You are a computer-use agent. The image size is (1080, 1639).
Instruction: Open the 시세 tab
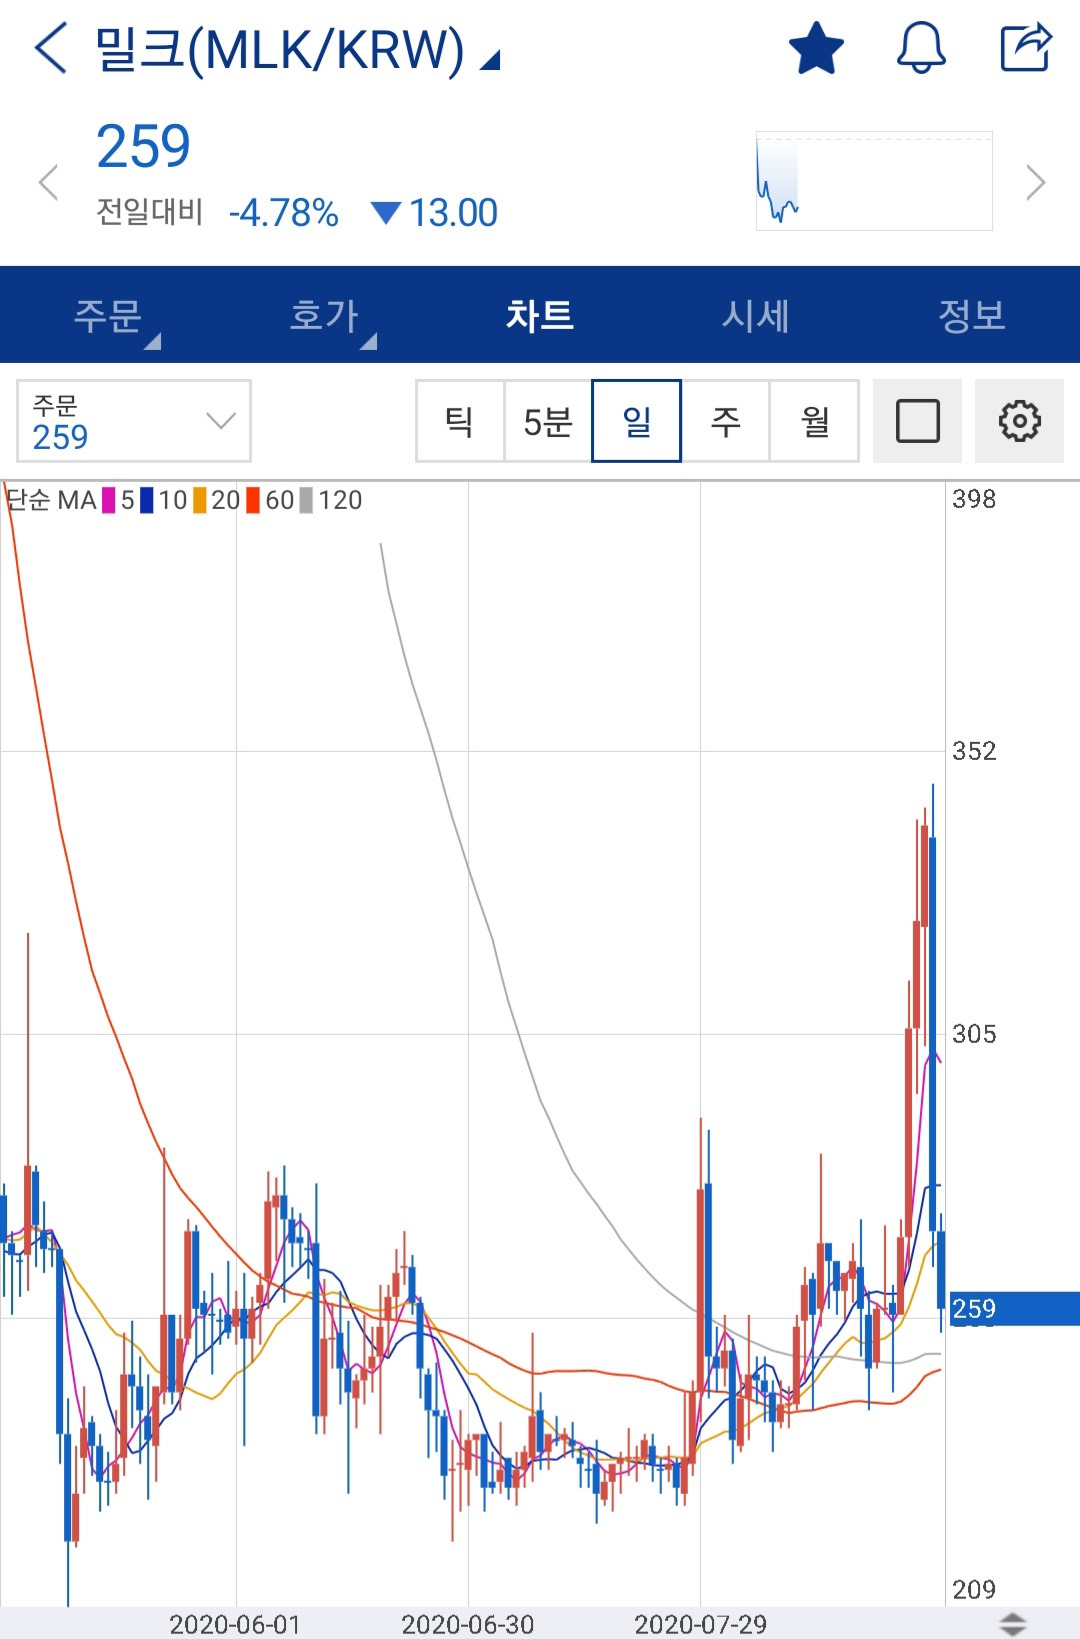click(x=756, y=315)
